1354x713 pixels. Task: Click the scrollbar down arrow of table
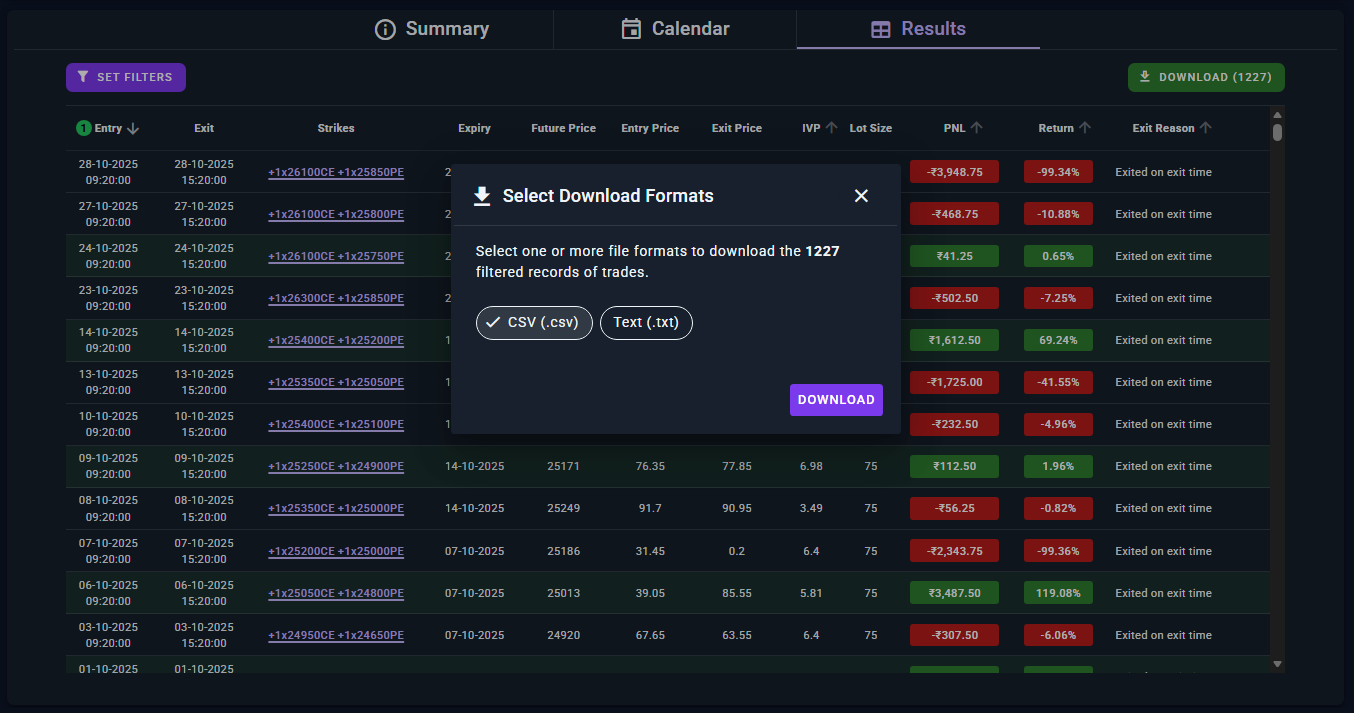pyautogui.click(x=1277, y=664)
